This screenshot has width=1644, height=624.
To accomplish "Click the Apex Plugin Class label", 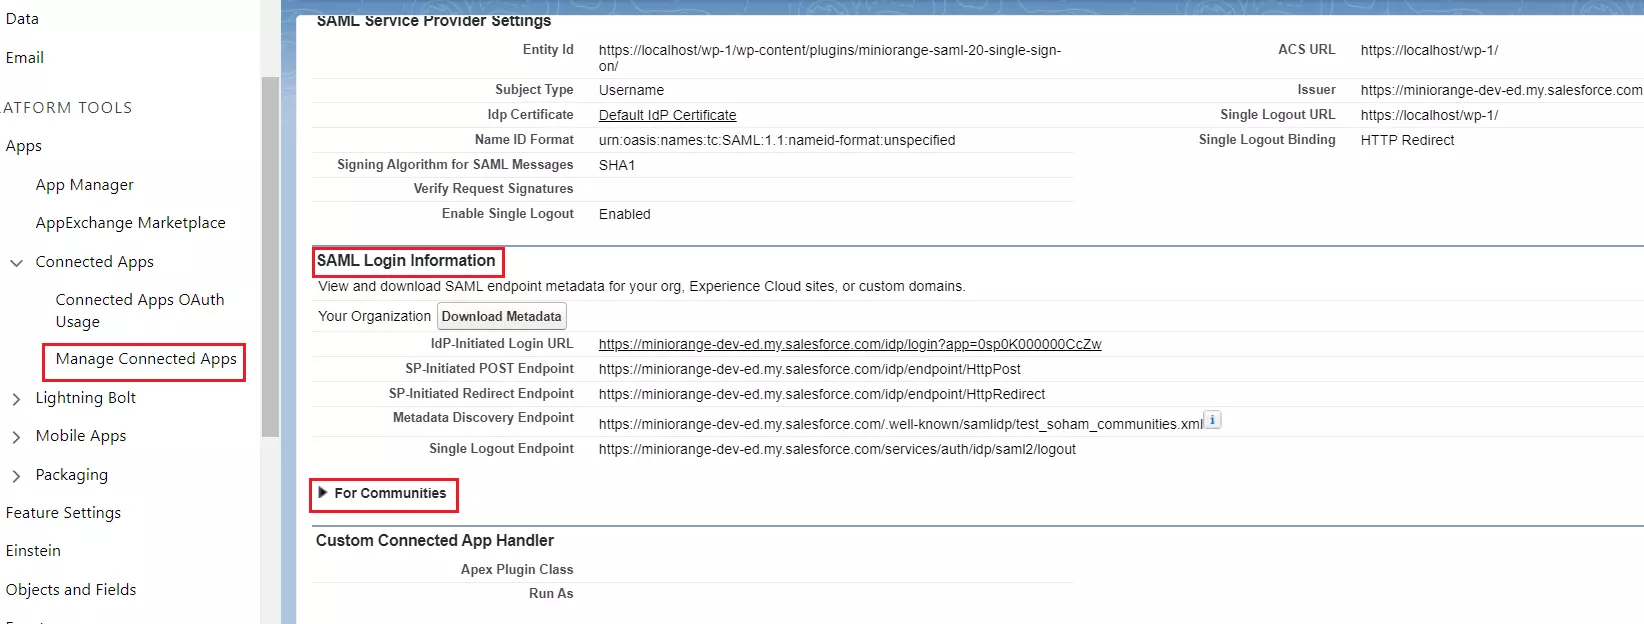I will 517,569.
